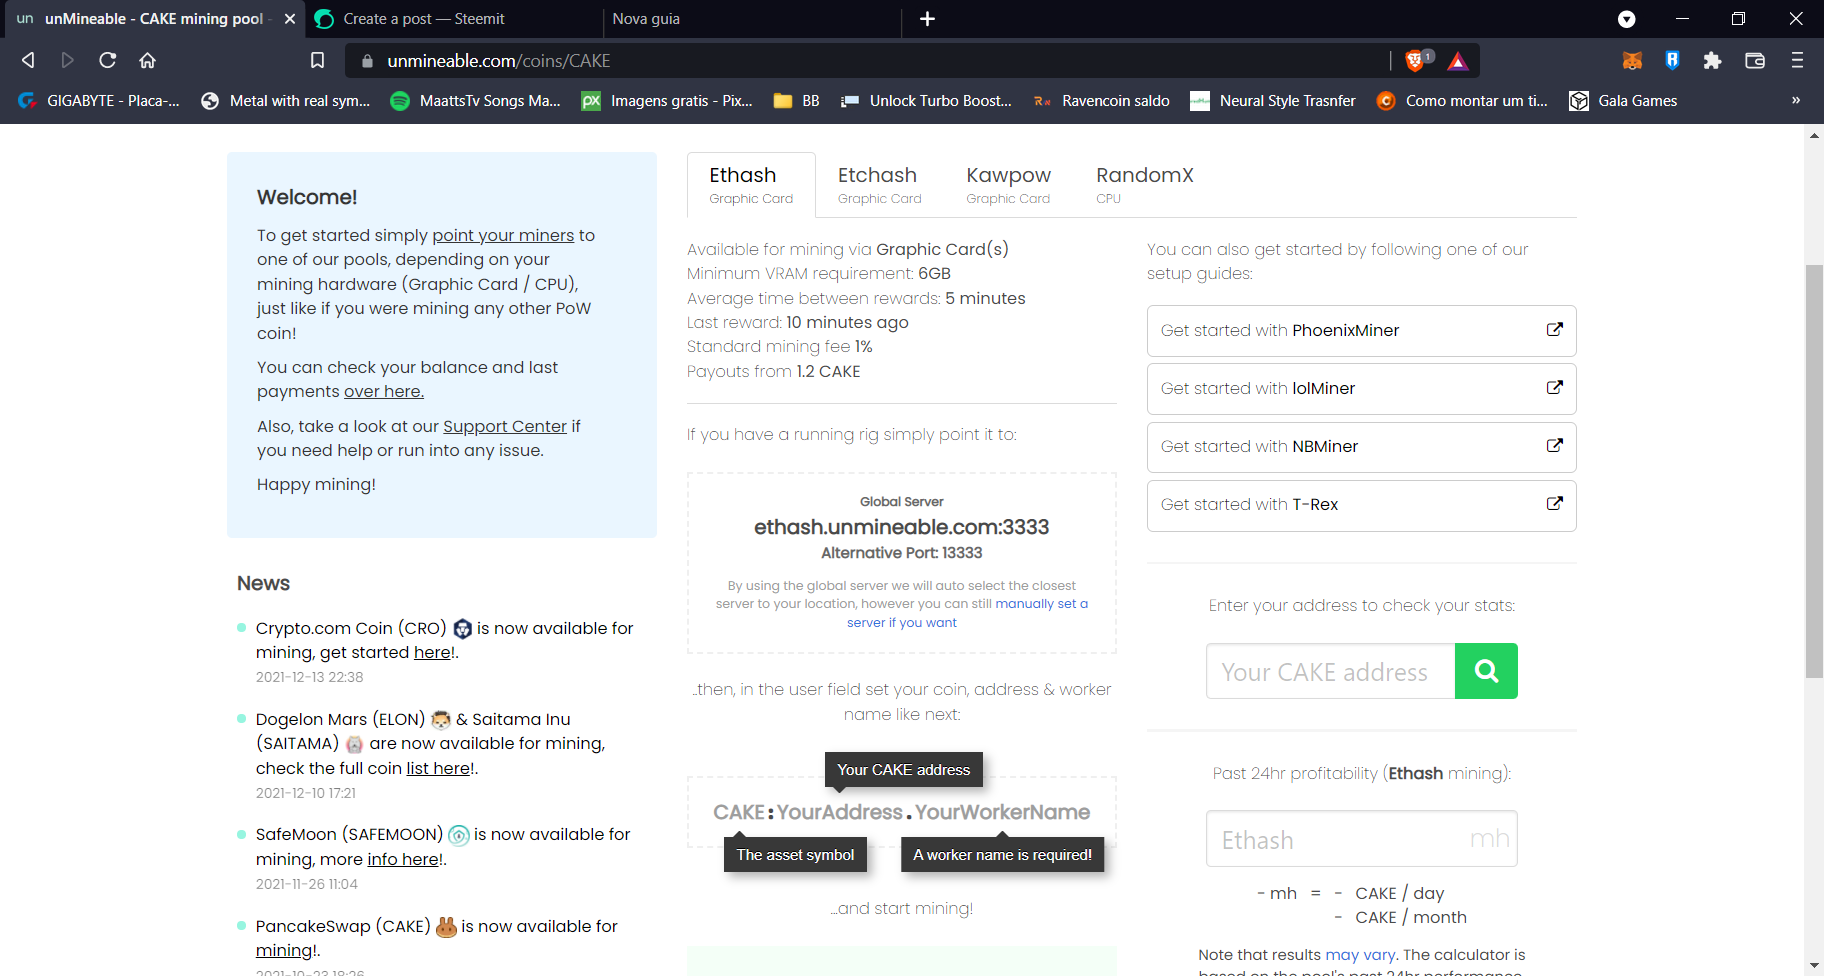Select the Ethash Graphic Card tab
1824x976 pixels.
[x=751, y=185]
